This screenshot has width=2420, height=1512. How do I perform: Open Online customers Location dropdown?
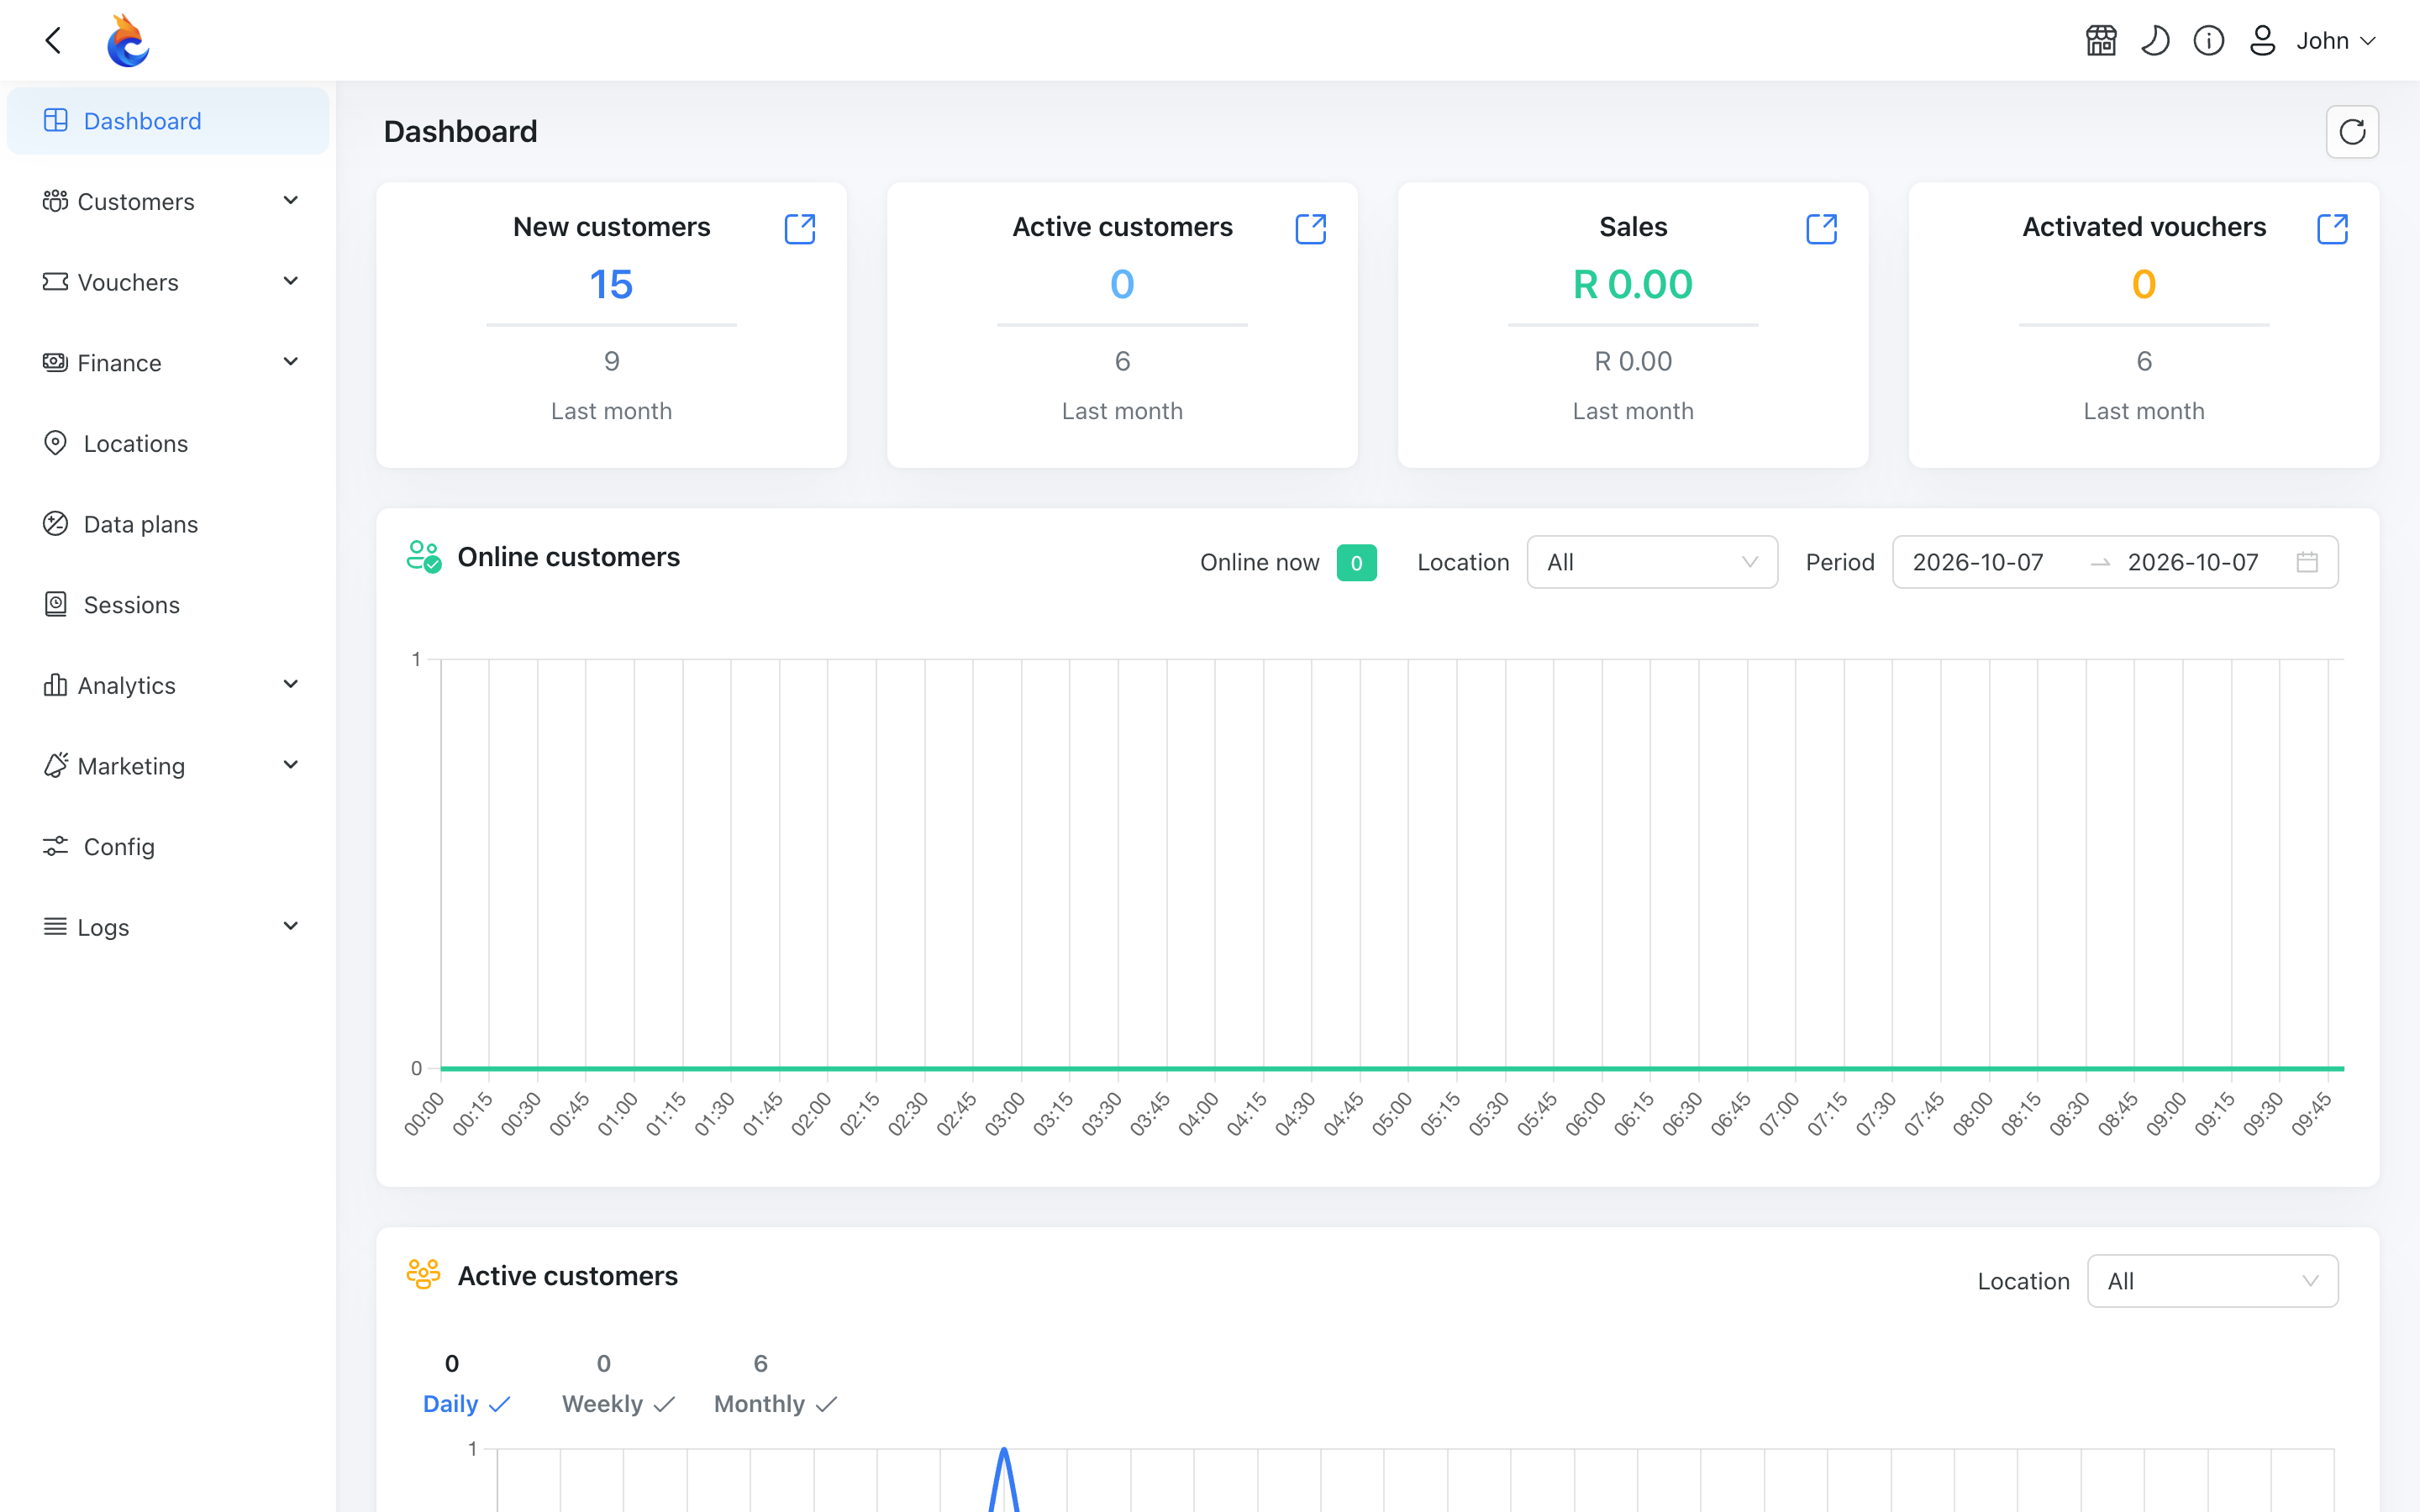1652,562
